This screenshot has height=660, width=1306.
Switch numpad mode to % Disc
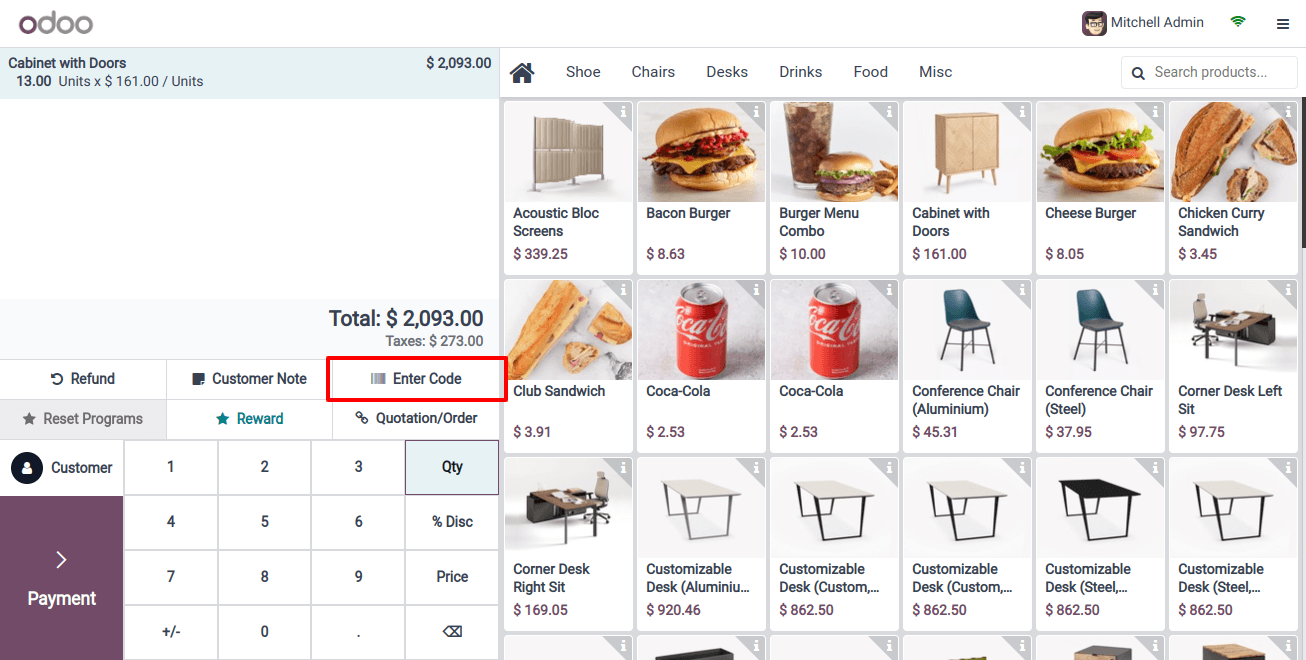(x=452, y=522)
